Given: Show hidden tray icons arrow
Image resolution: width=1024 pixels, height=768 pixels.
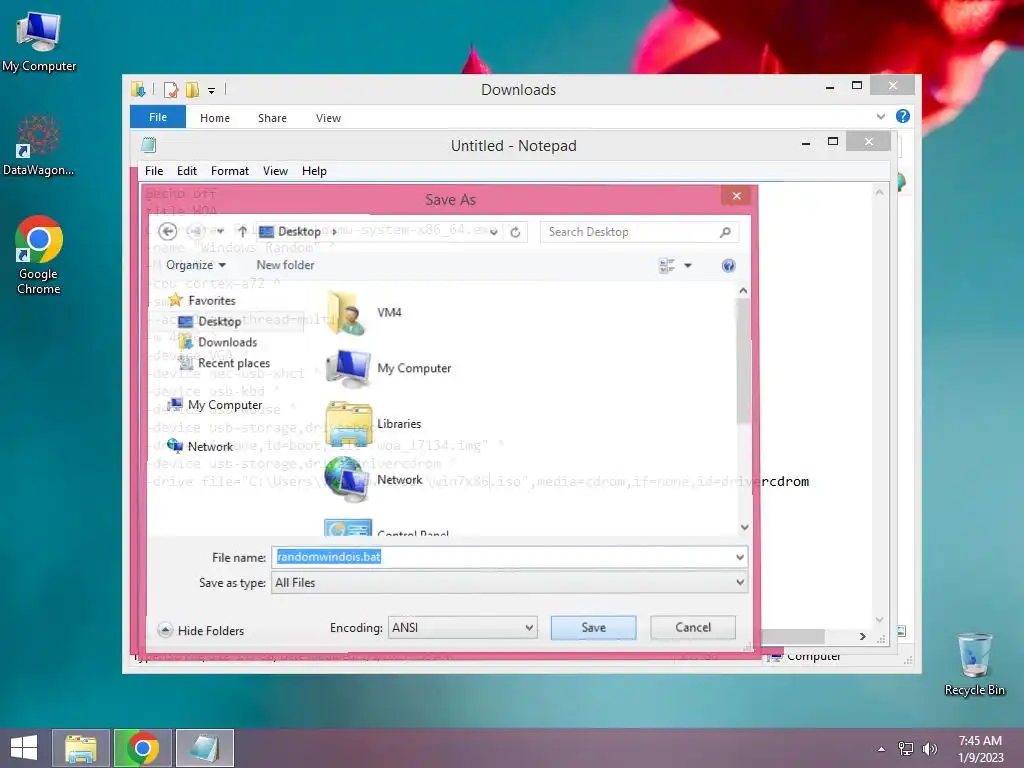Looking at the screenshot, I should coord(882,749).
